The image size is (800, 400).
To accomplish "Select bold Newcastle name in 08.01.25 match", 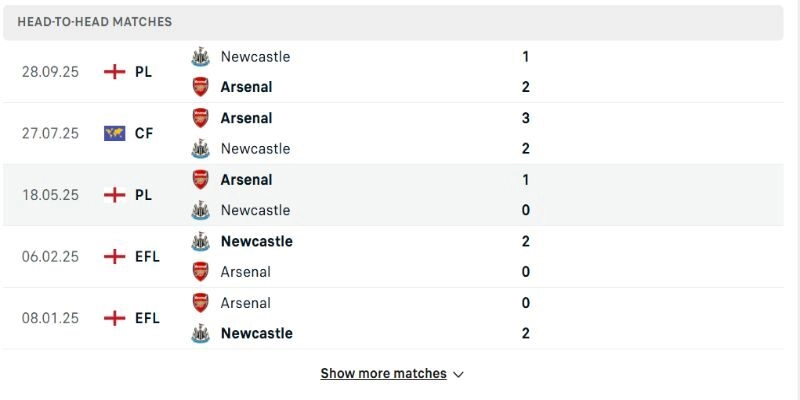I will (x=256, y=333).
